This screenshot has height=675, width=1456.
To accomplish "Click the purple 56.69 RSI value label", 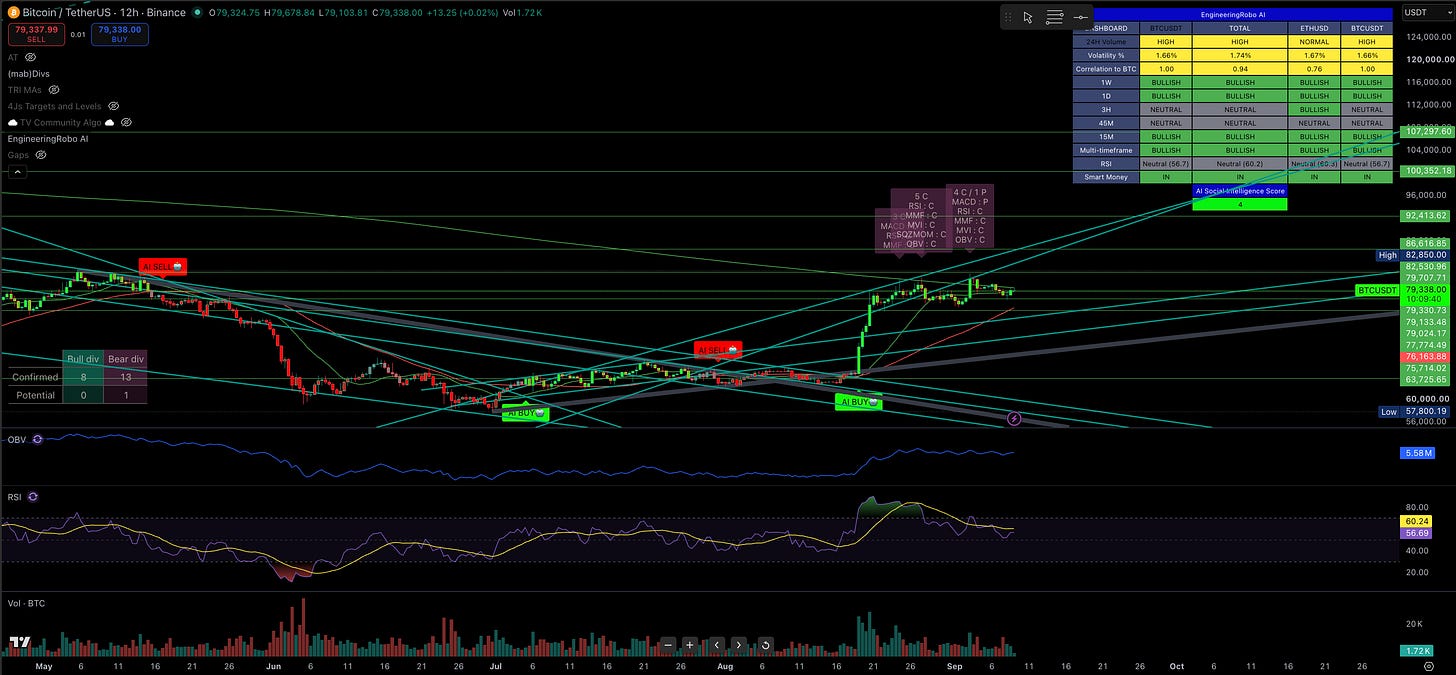I will (1417, 533).
